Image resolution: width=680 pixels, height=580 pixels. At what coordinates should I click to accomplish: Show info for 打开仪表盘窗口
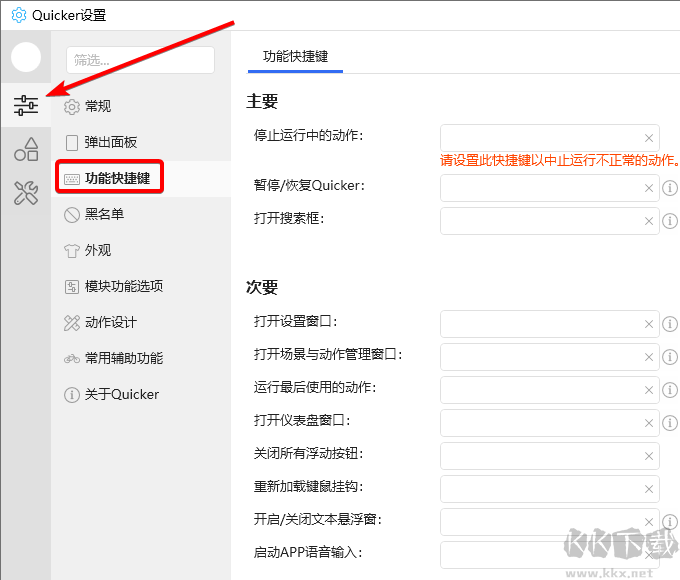click(x=670, y=423)
